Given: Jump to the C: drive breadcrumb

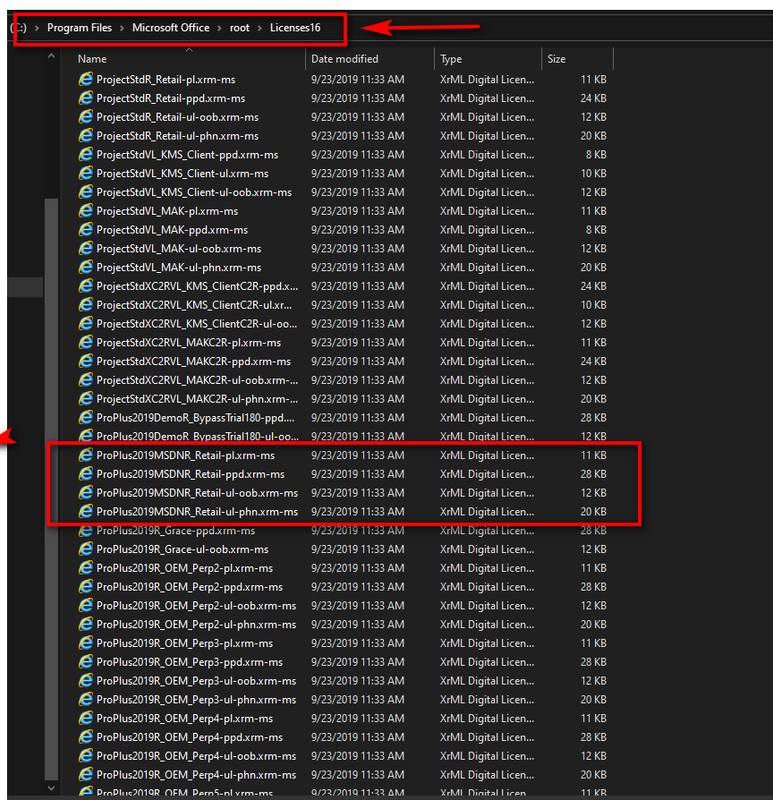Looking at the screenshot, I should [19, 28].
